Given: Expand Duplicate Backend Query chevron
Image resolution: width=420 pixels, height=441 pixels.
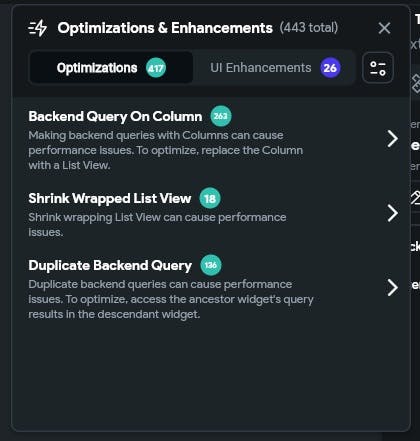Looking at the screenshot, I should click(393, 288).
